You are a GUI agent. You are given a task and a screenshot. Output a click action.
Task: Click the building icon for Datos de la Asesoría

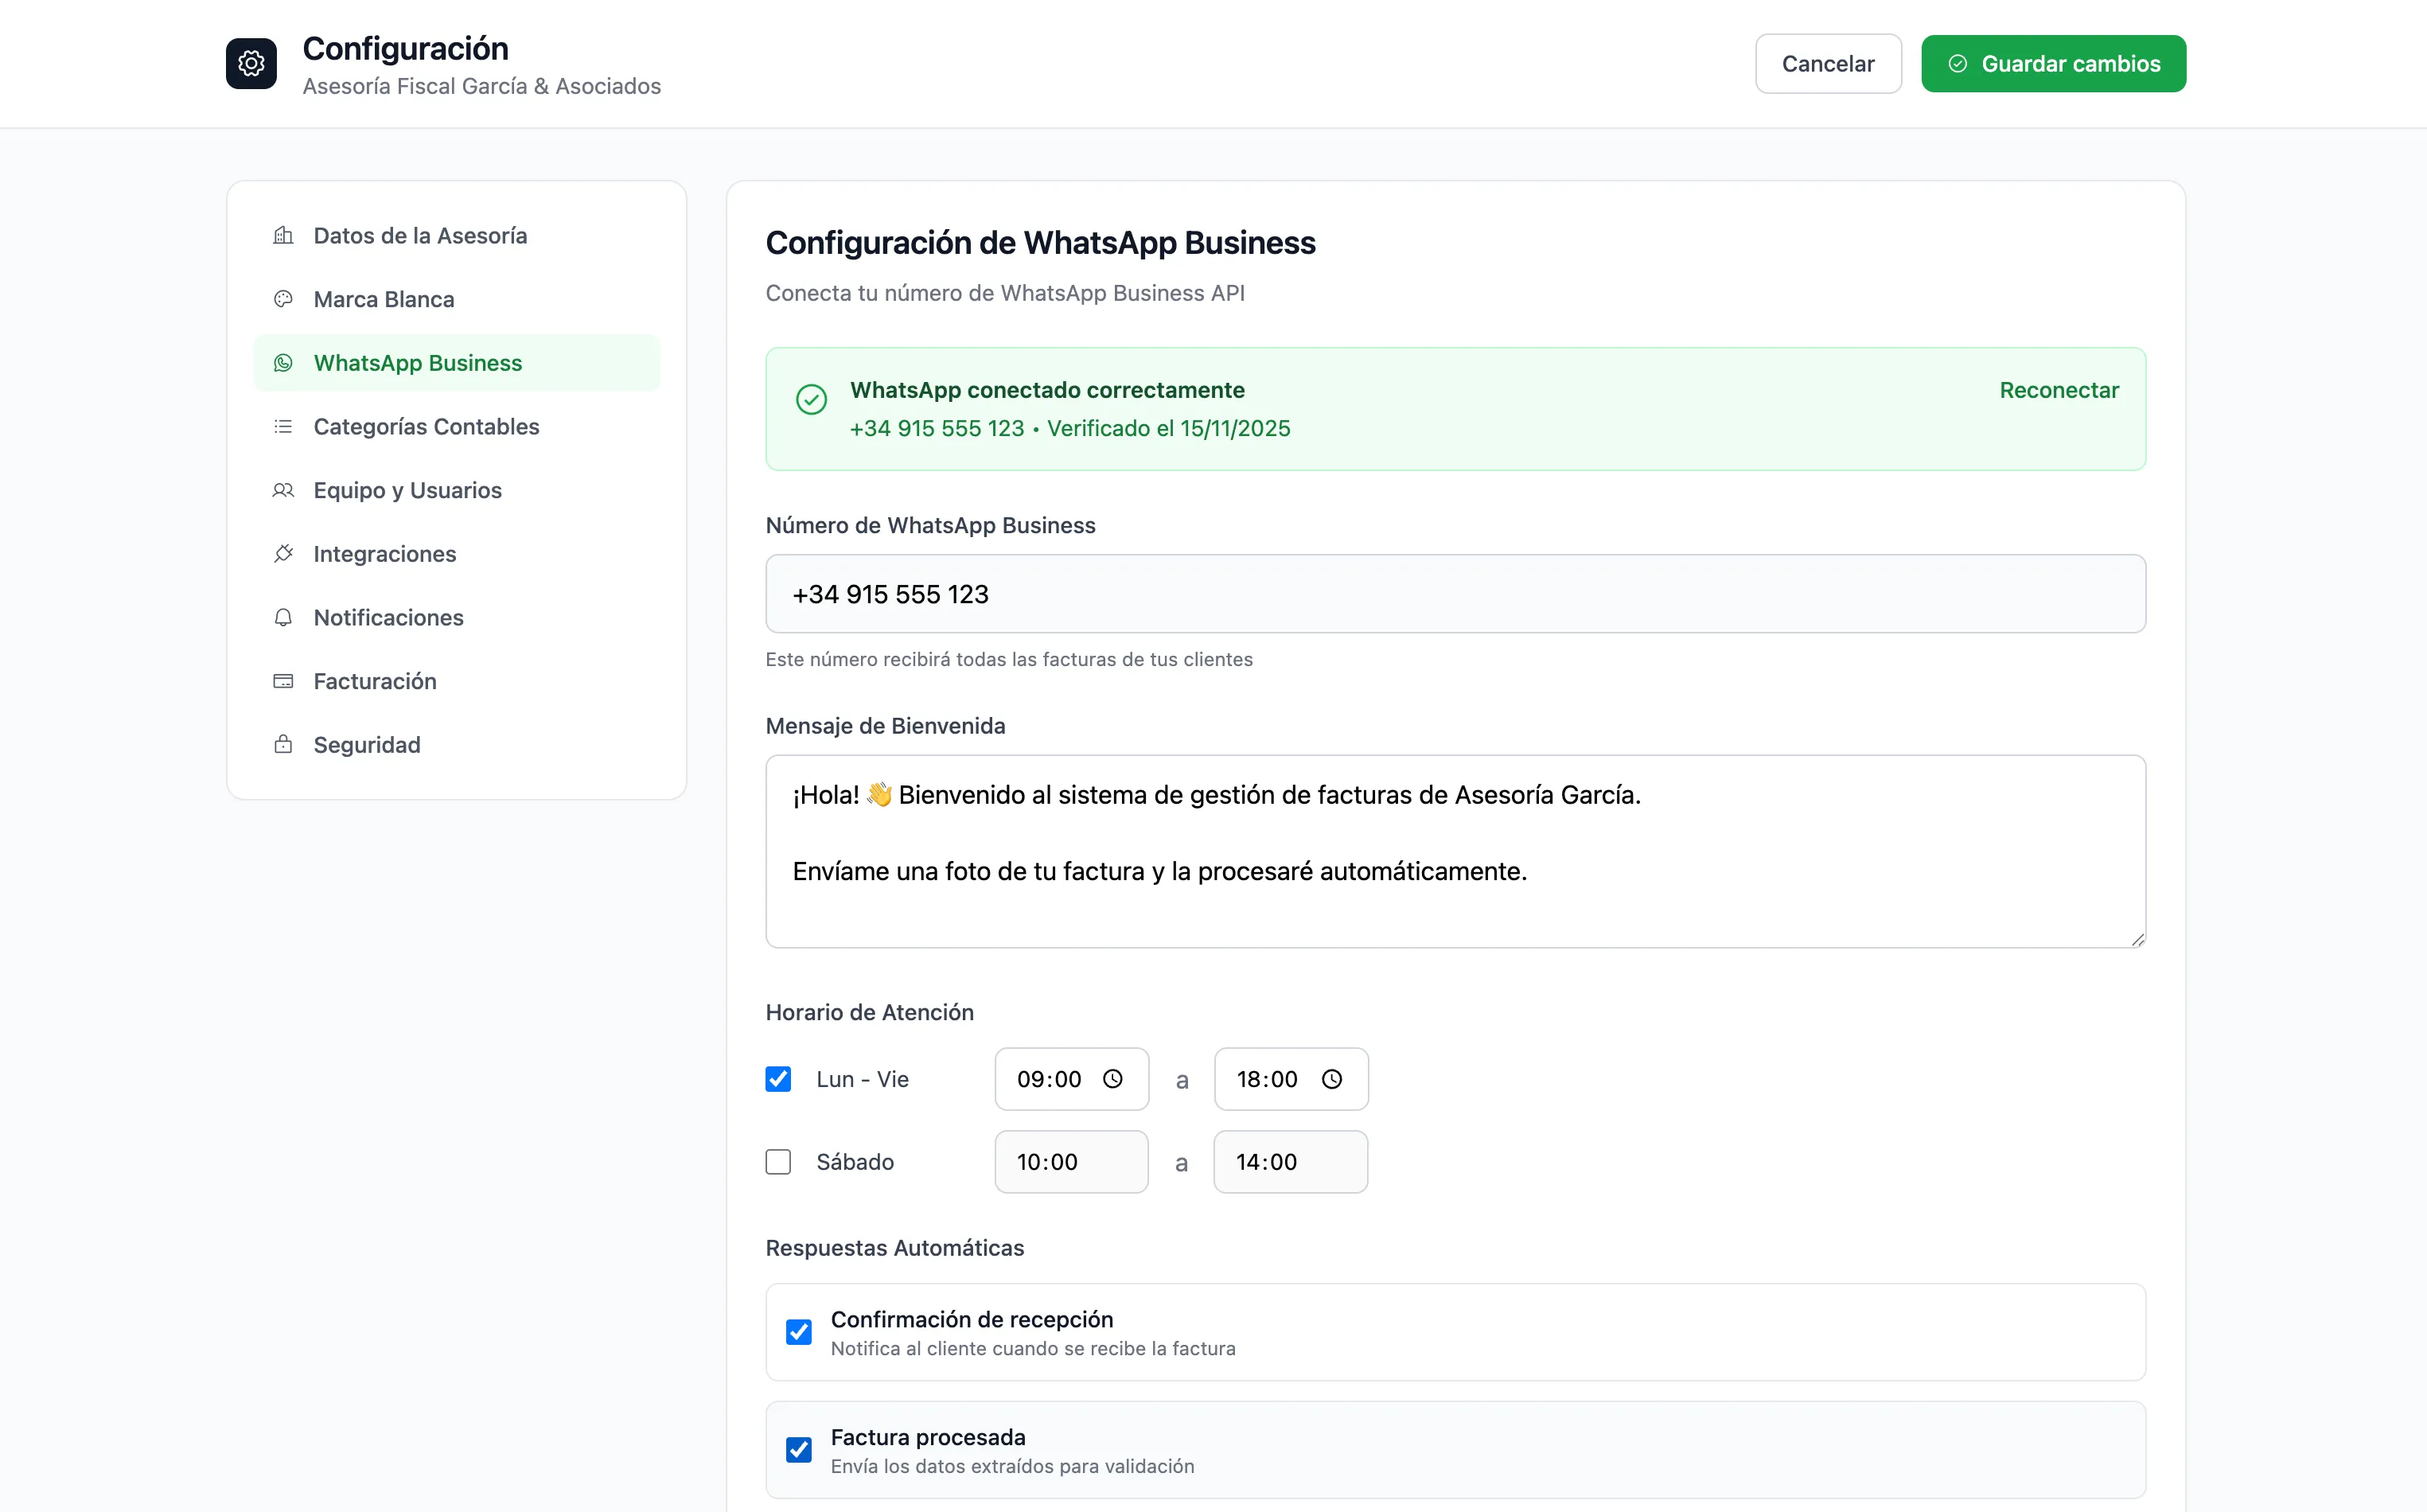point(283,235)
